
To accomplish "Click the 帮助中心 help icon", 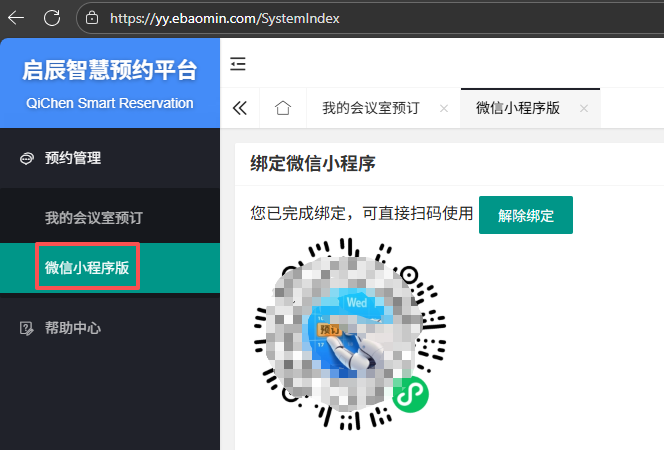I will coord(26,328).
